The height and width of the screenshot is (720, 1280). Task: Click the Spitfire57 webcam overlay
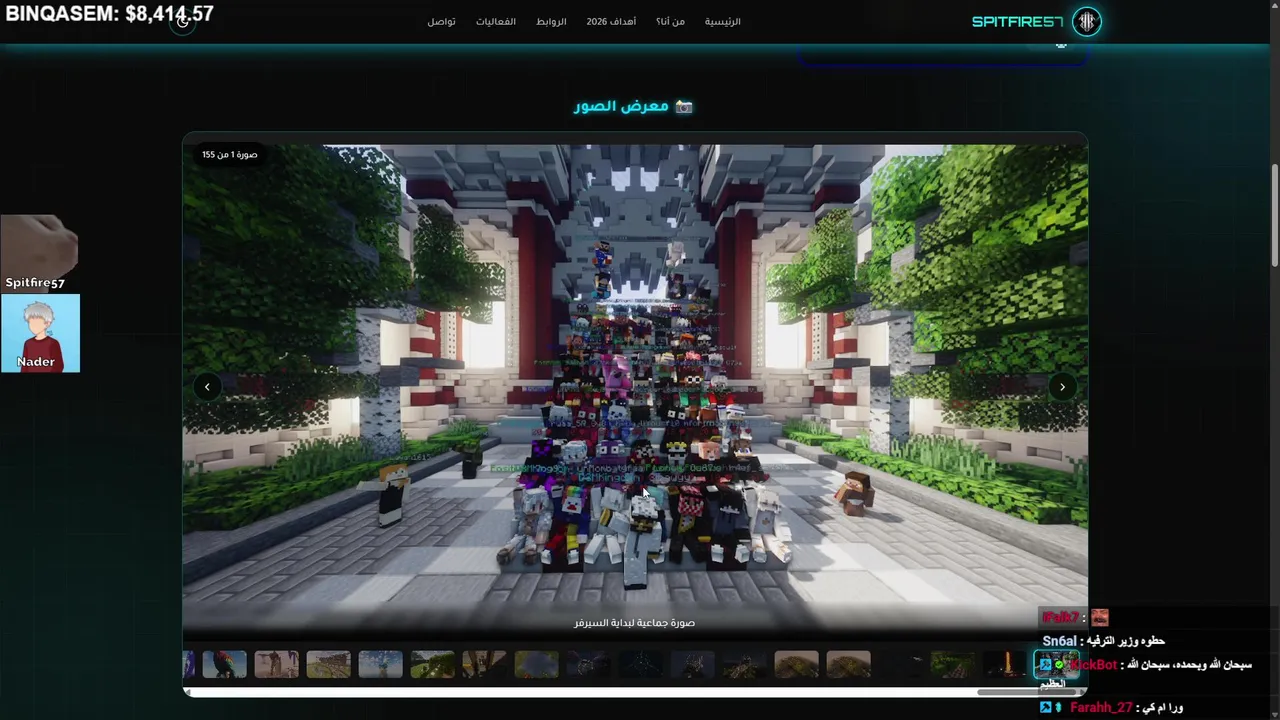pos(40,253)
